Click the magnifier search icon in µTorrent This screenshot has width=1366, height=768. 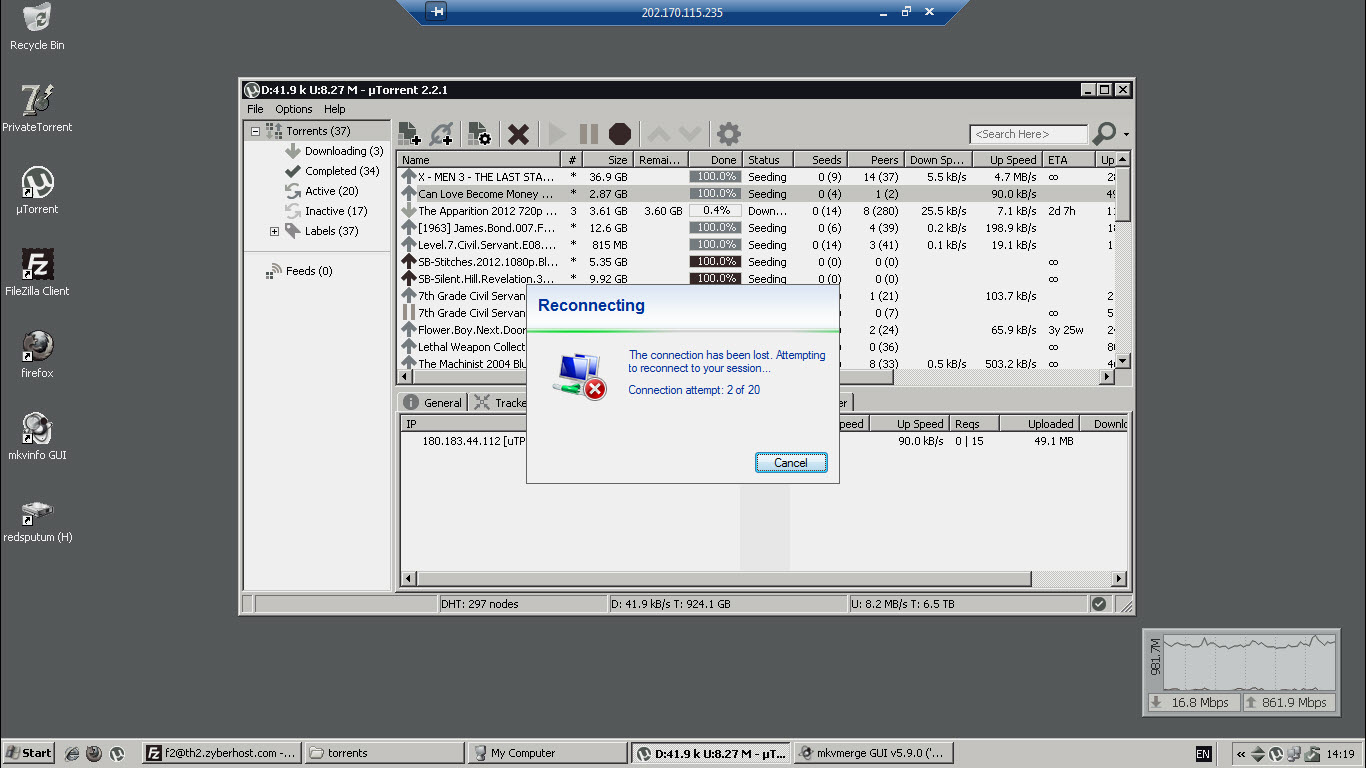[1104, 133]
